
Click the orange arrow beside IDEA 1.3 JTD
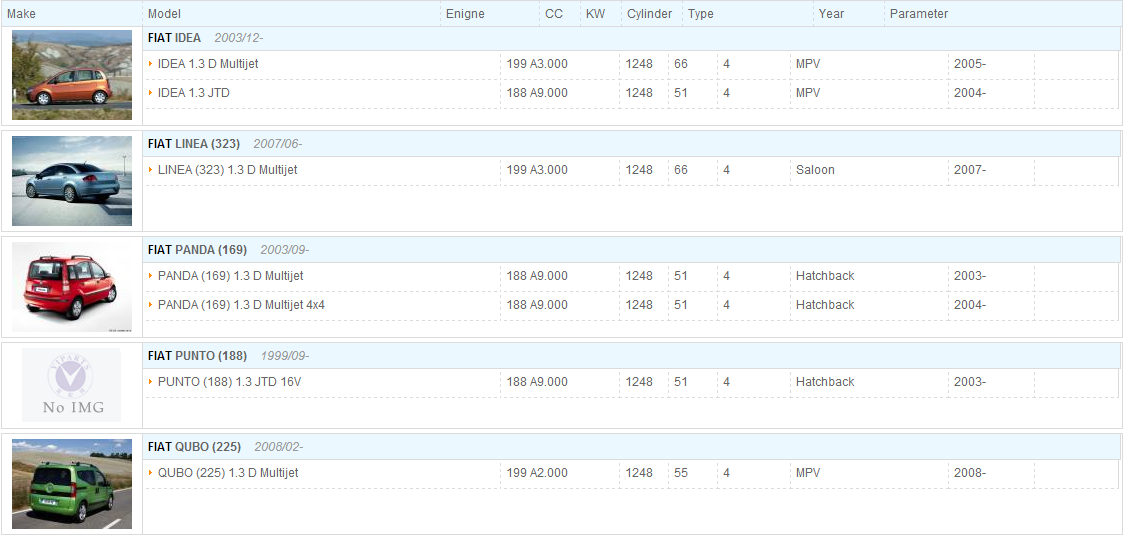[151, 93]
